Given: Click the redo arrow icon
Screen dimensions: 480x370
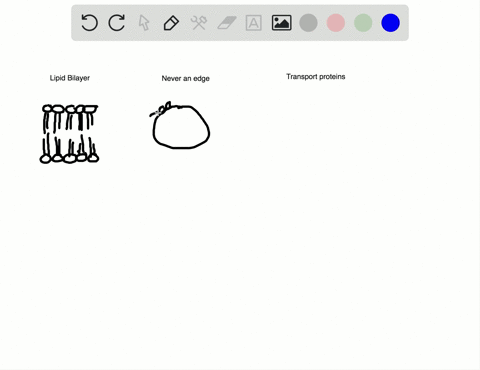Looking at the screenshot, I should 117,23.
